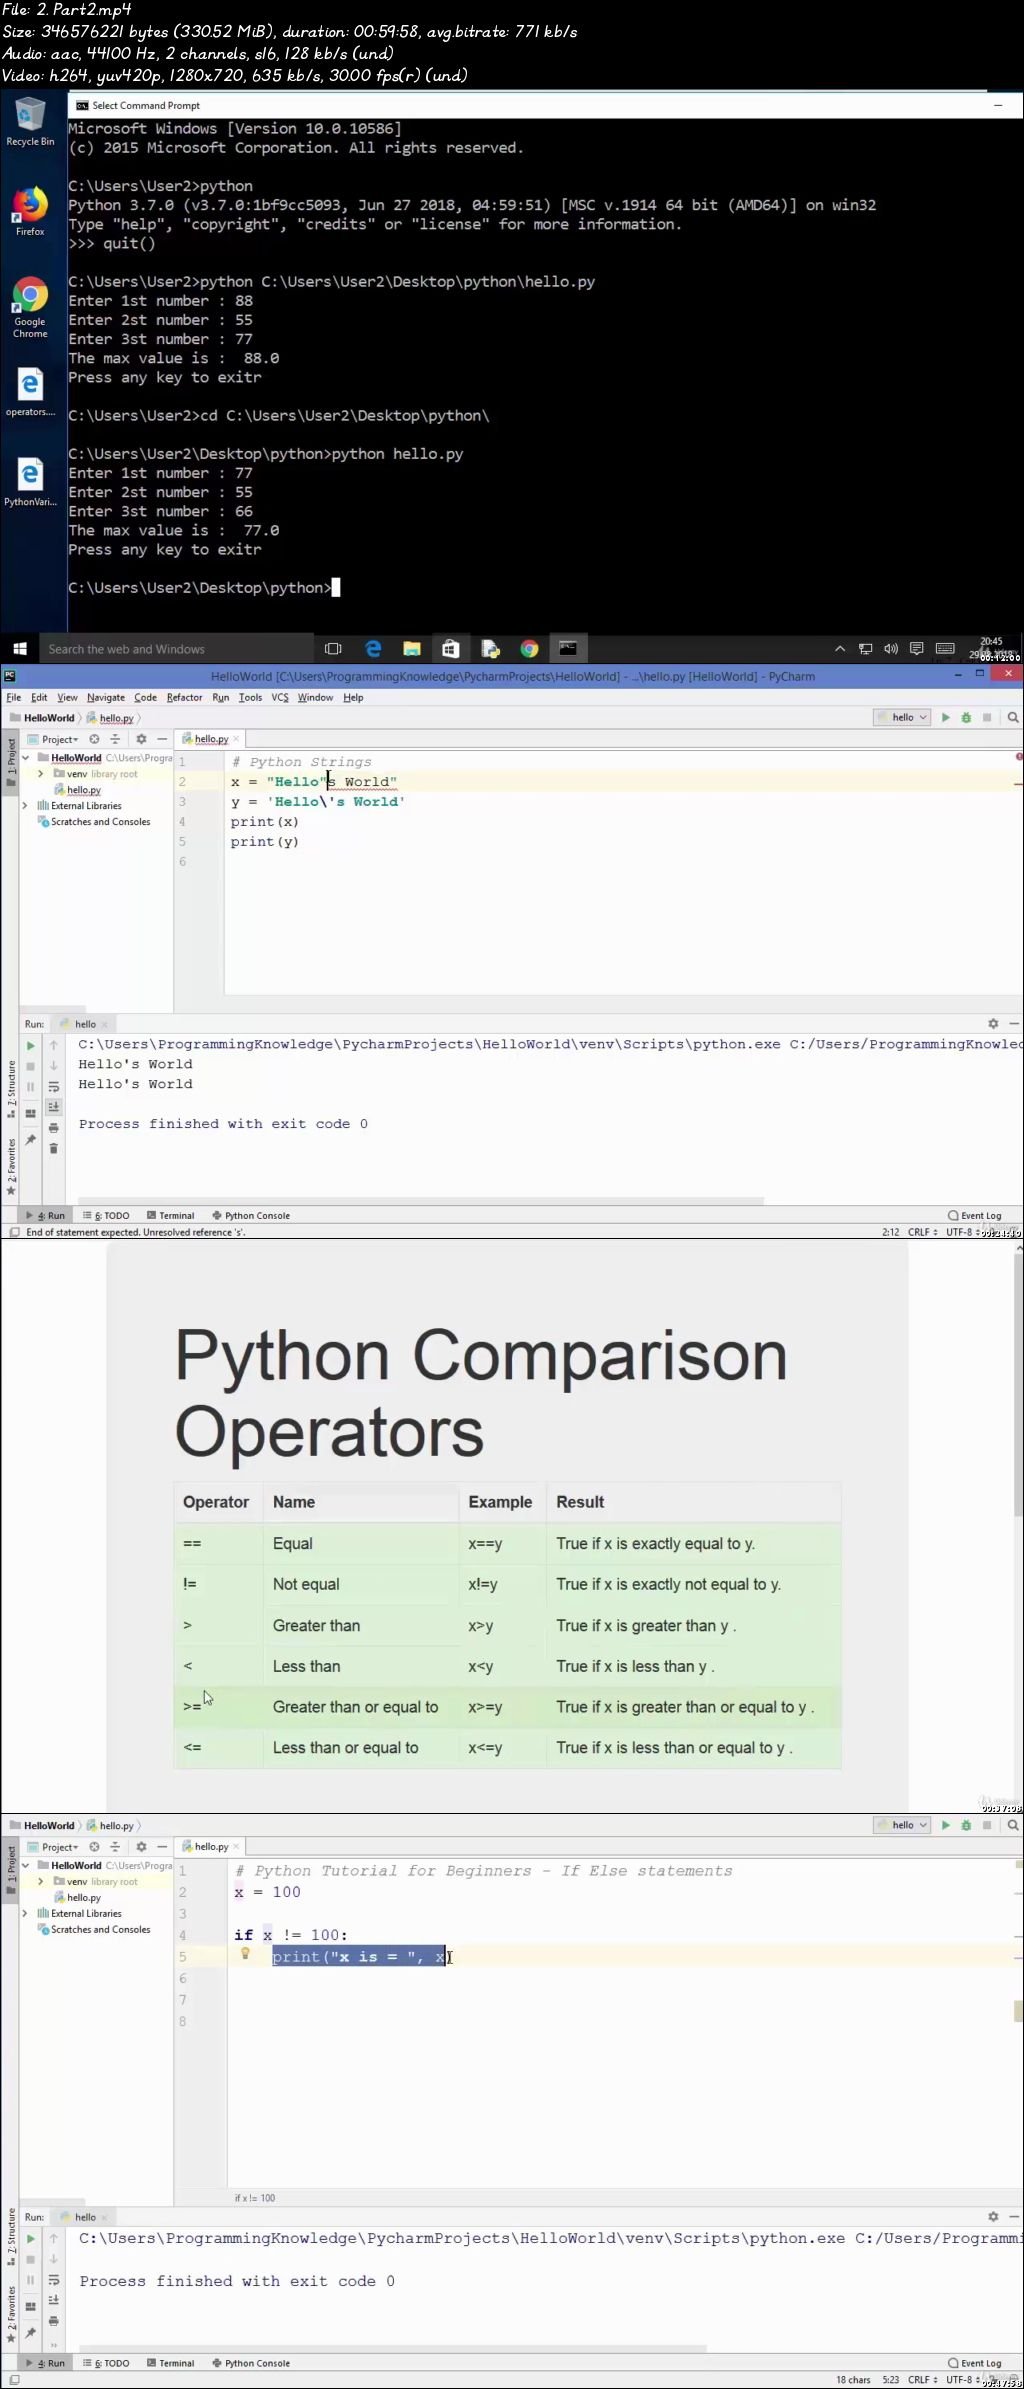
Task: Open File Explorer from the taskbar
Action: [411, 649]
